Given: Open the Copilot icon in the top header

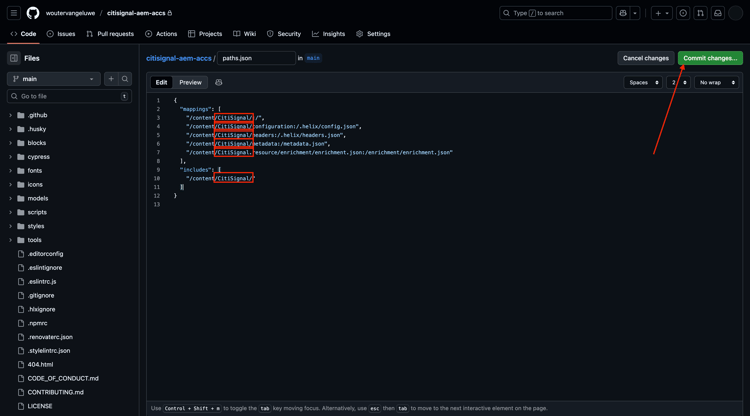Looking at the screenshot, I should [x=623, y=13].
